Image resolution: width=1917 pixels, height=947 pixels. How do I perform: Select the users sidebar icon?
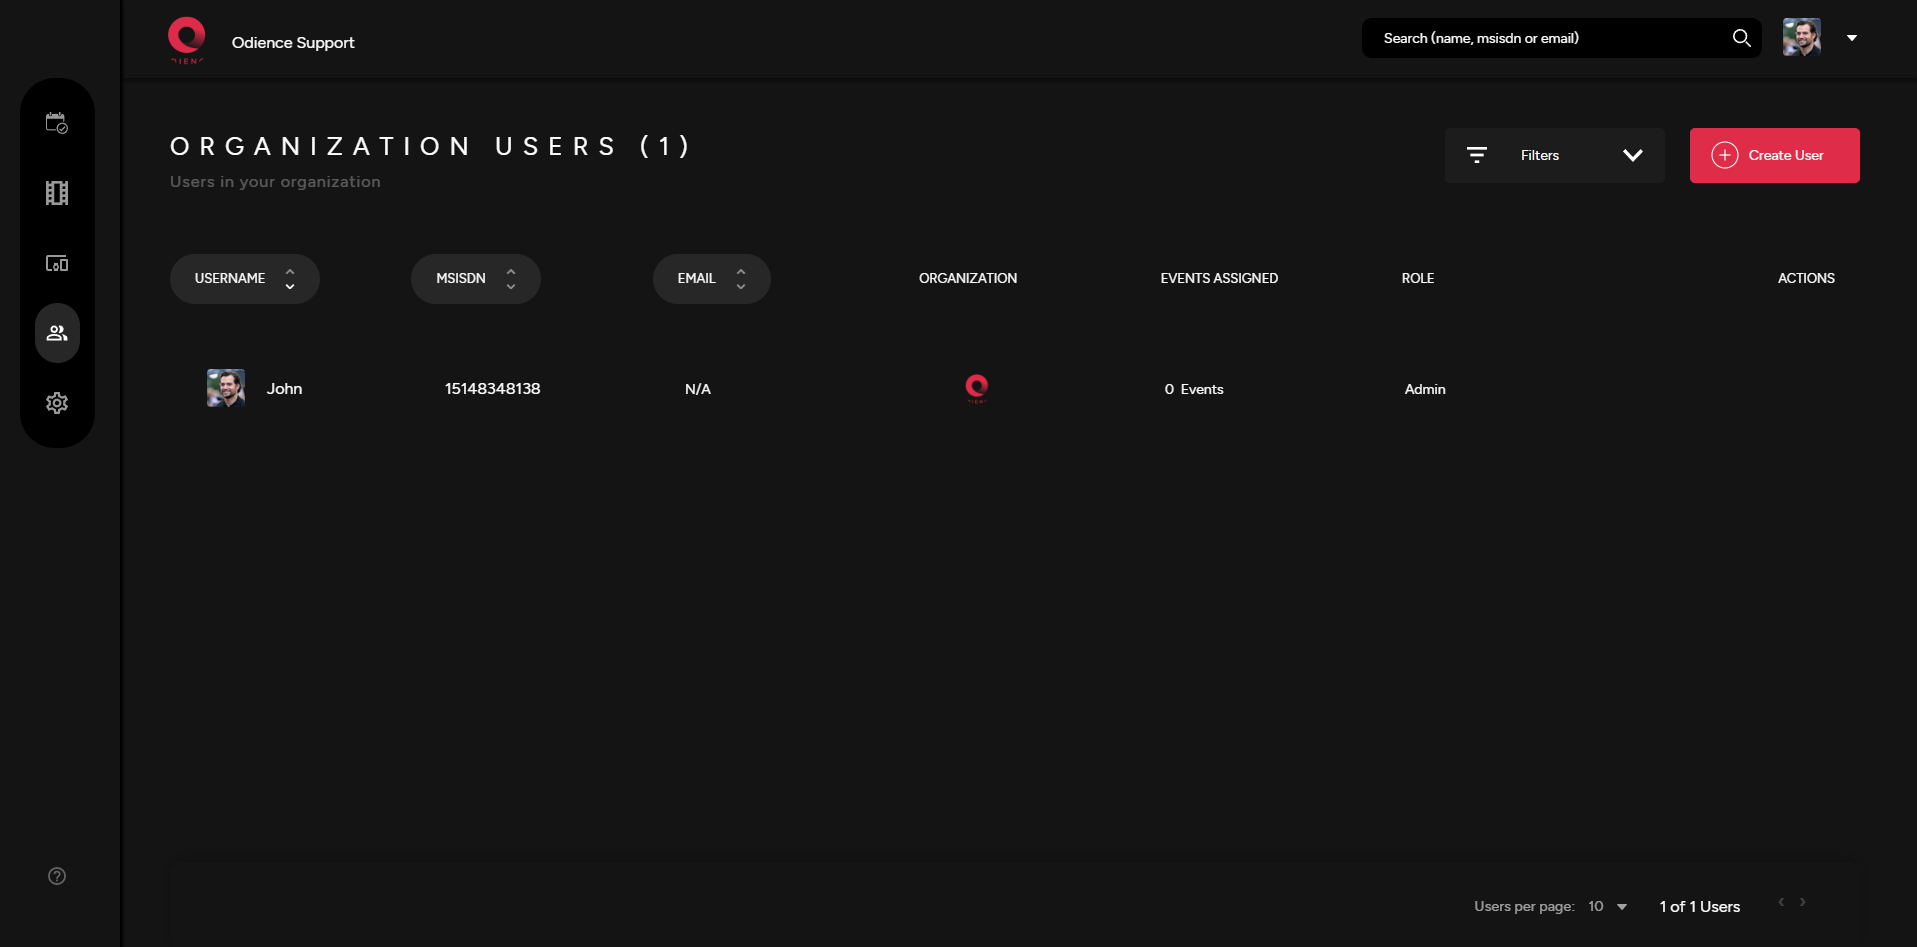pyautogui.click(x=57, y=333)
